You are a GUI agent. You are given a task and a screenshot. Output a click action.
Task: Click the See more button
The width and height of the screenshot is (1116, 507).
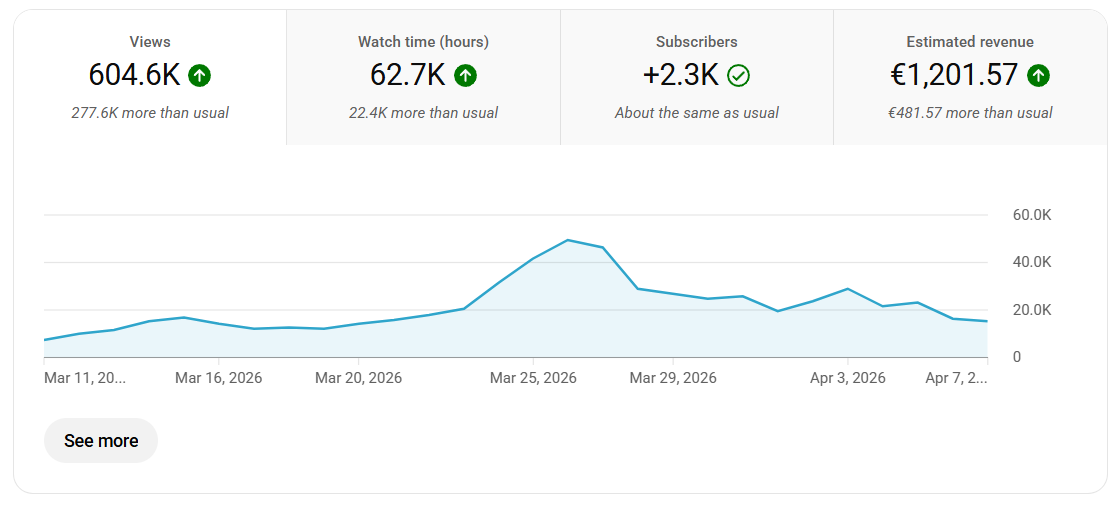tap(101, 441)
